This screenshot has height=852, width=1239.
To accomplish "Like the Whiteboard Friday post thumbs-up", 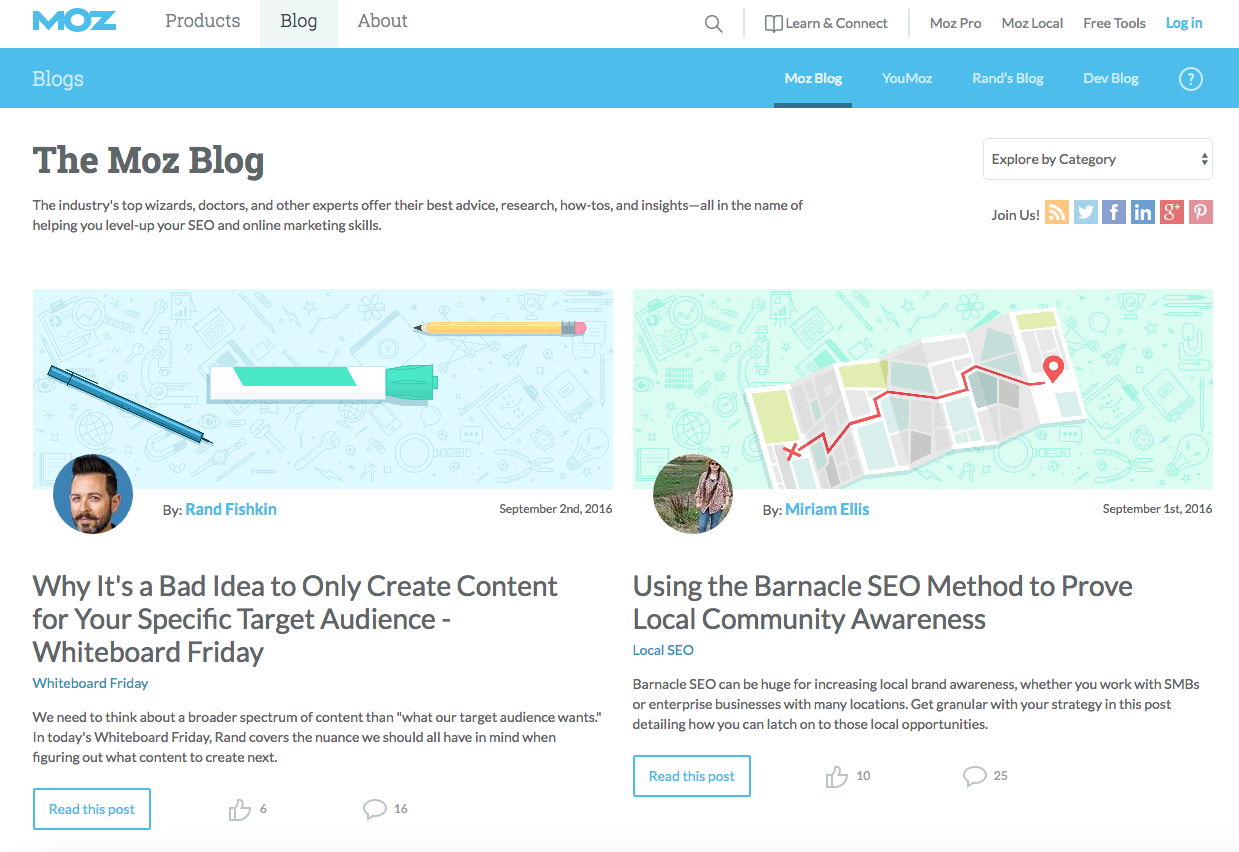I will tap(240, 809).
